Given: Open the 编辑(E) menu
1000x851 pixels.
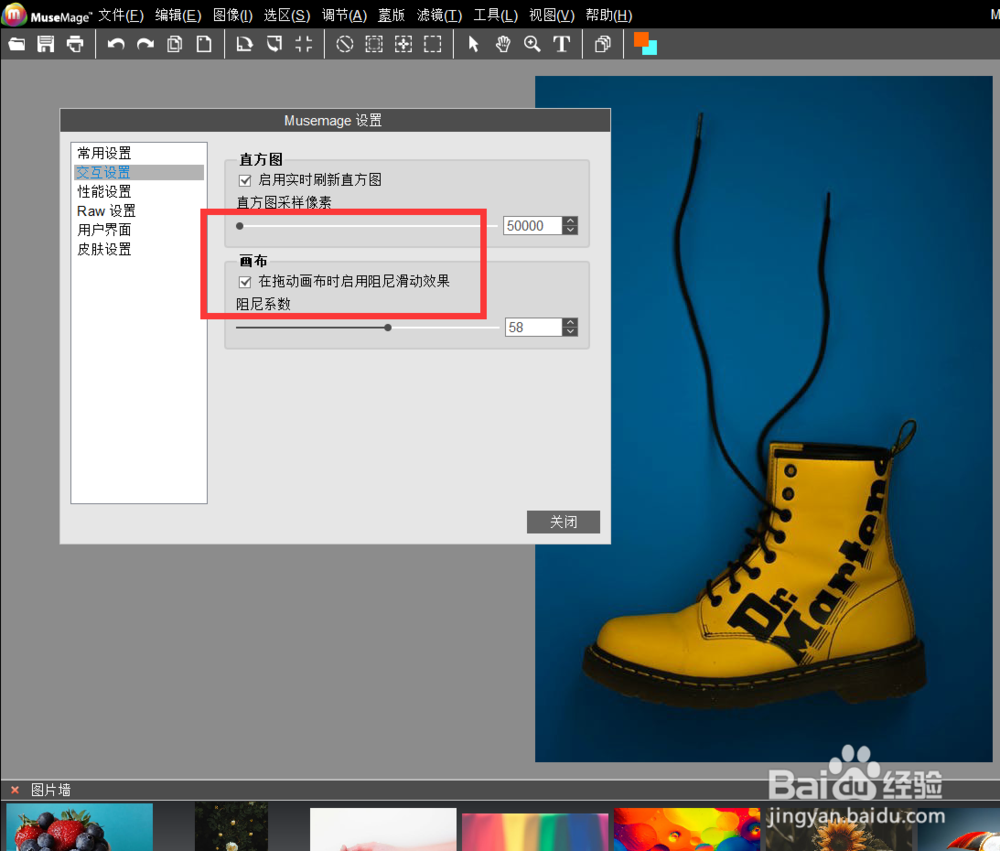Looking at the screenshot, I should coord(178,15).
